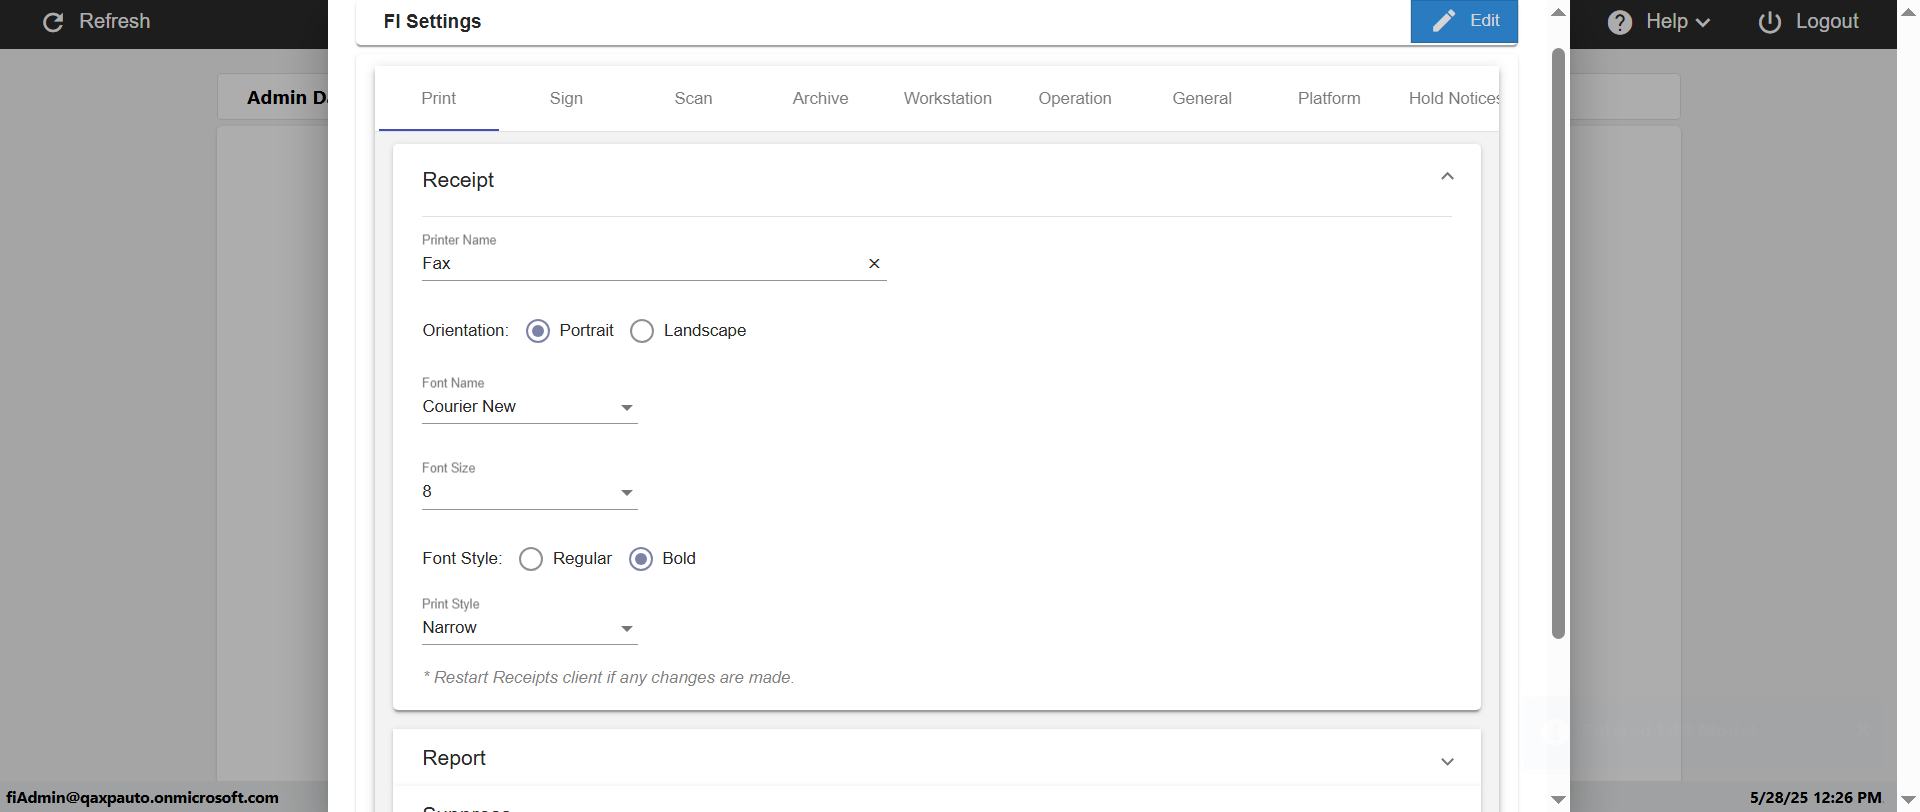The image size is (1920, 812).
Task: Select Portrait orientation
Action: [x=538, y=331]
